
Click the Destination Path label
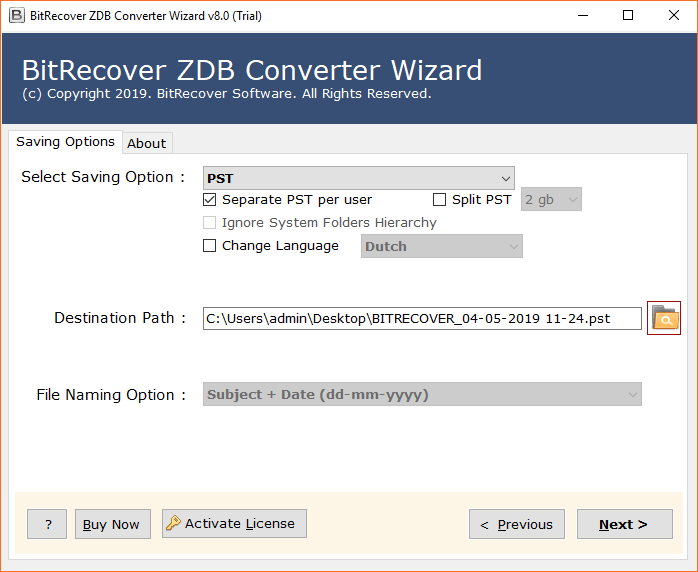pos(120,318)
